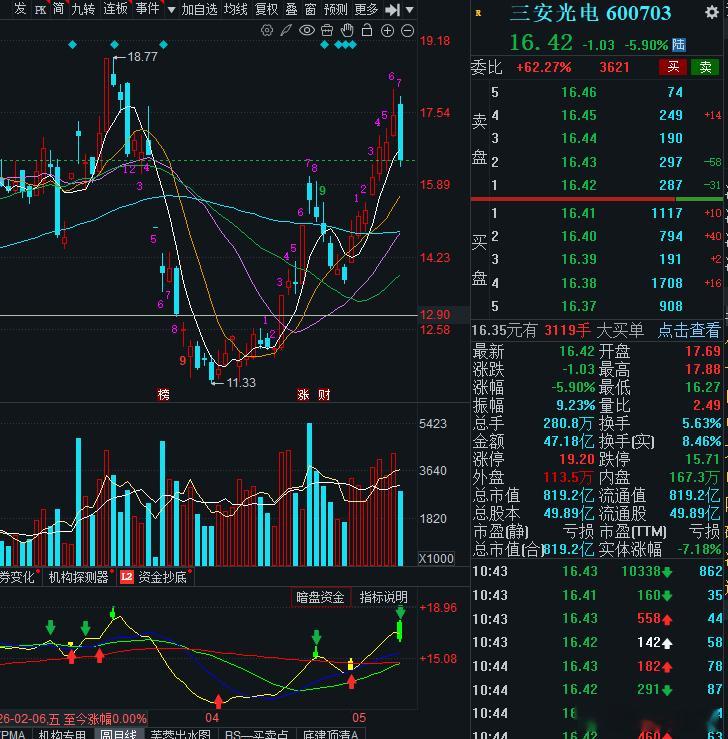The height and width of the screenshot is (739, 728).
Task: Click the X1000 volume scale label
Action: point(436,558)
